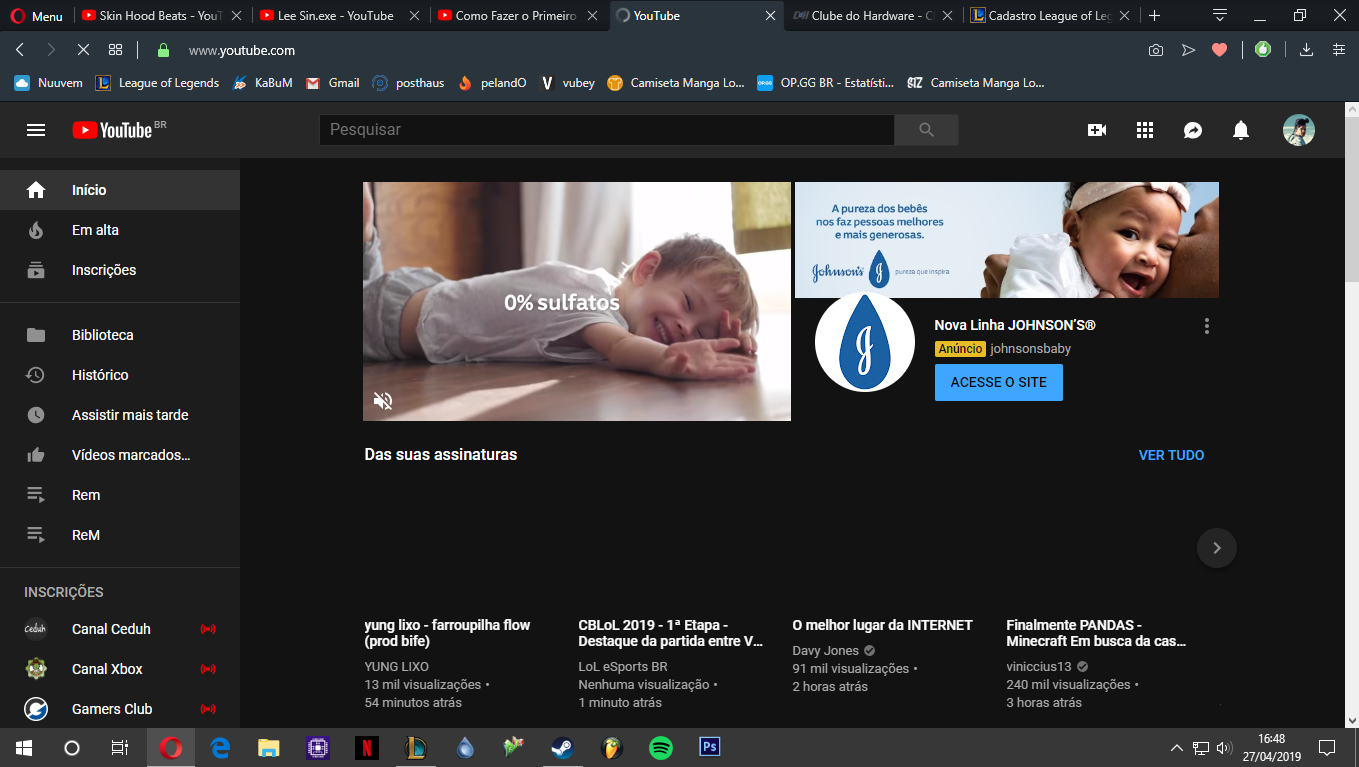Open Finalmente PANDAS Minecraft video title

[x=1096, y=633]
